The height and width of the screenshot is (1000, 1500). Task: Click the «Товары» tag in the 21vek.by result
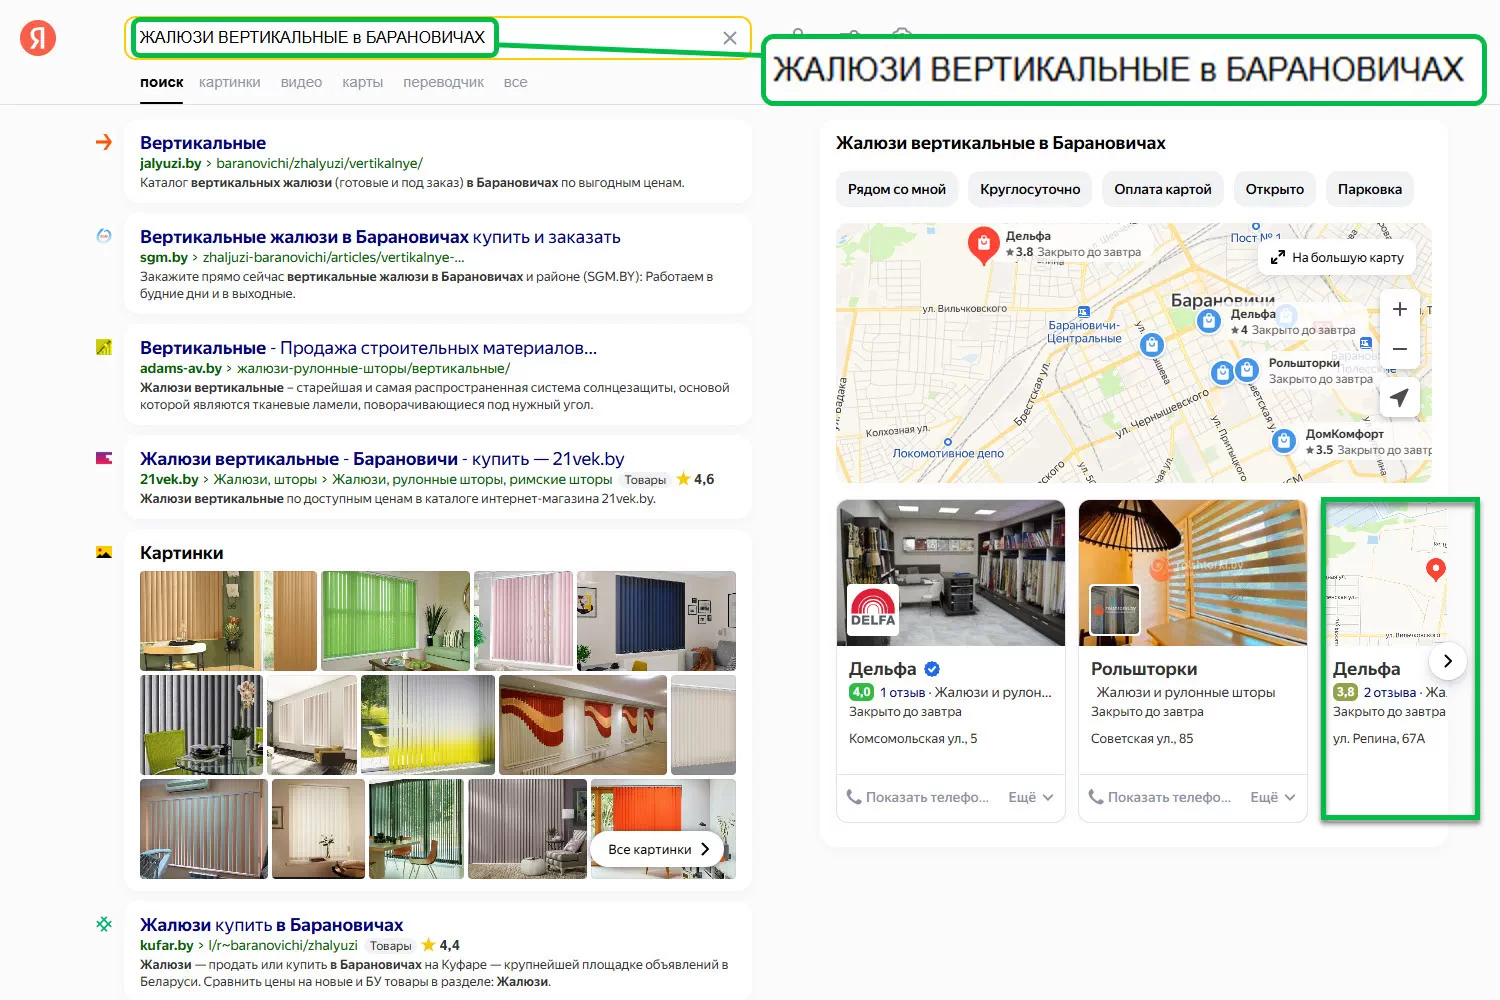tap(645, 480)
